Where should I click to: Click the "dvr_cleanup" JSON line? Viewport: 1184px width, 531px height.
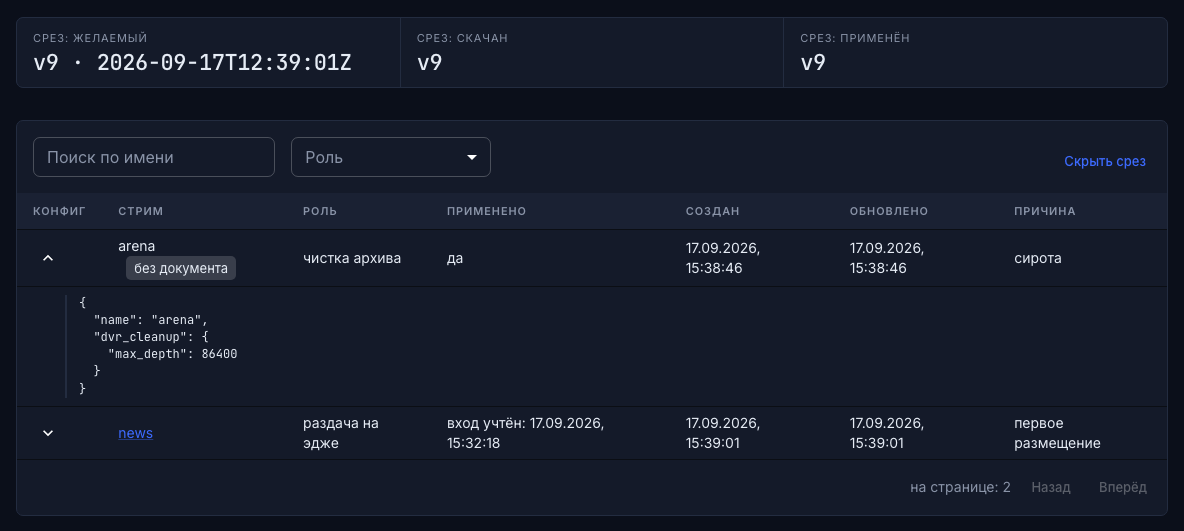151,336
